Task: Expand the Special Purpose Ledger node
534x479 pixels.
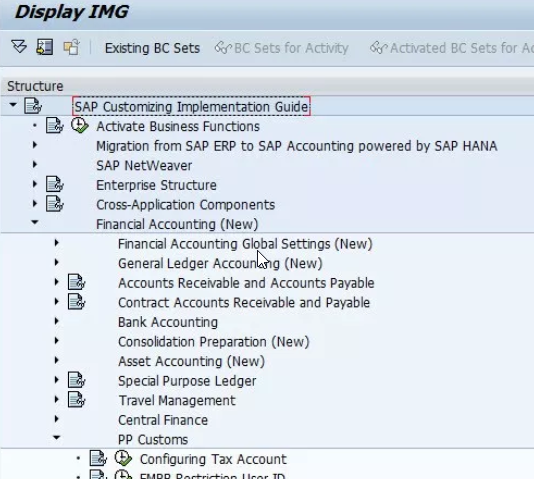Action: pyautogui.click(x=57, y=380)
